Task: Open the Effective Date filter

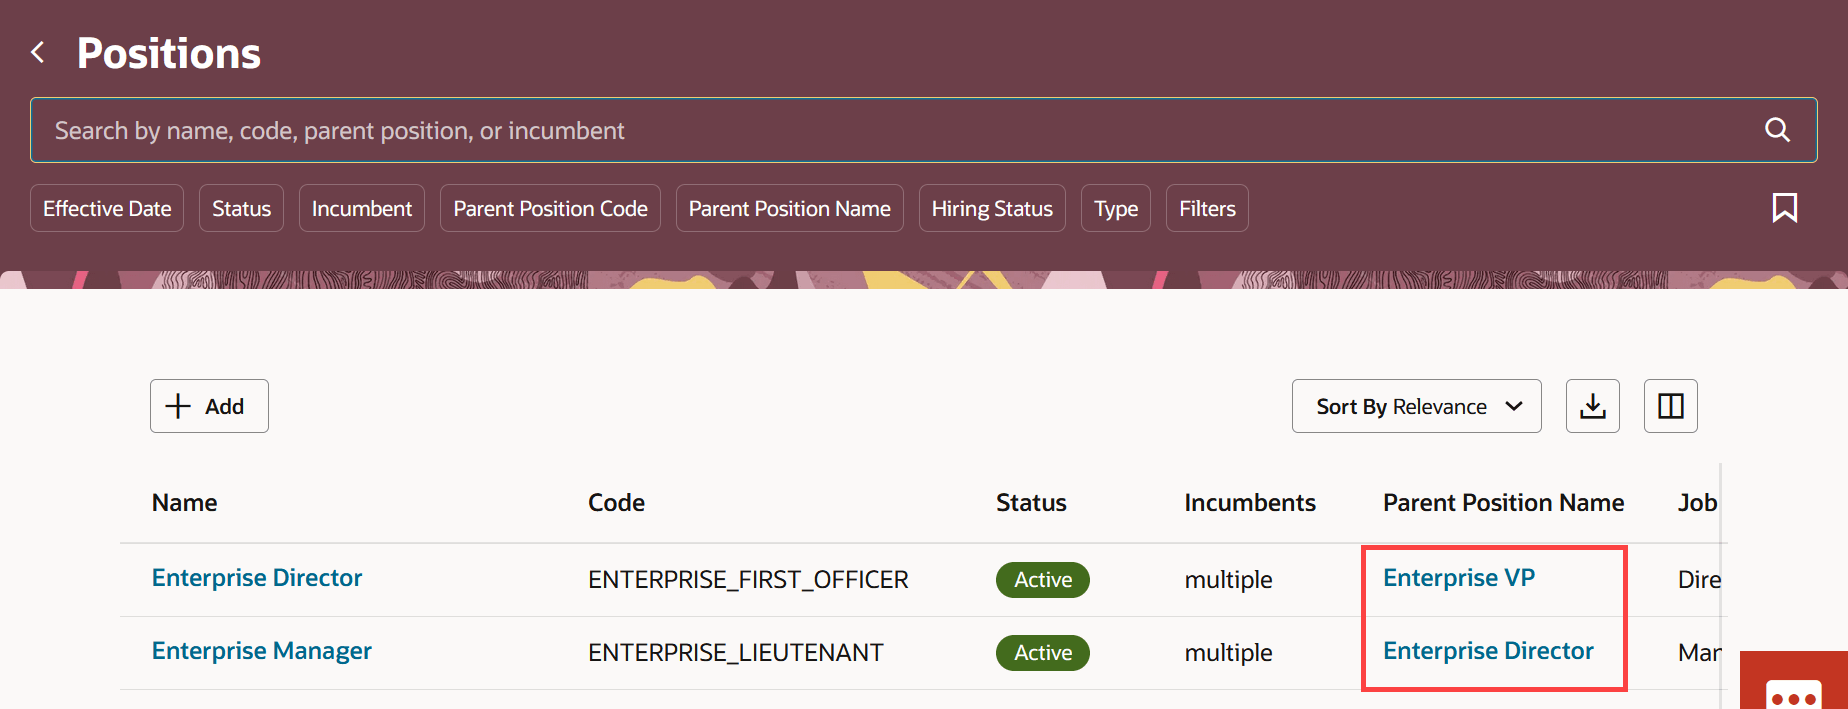Action: coord(107,208)
